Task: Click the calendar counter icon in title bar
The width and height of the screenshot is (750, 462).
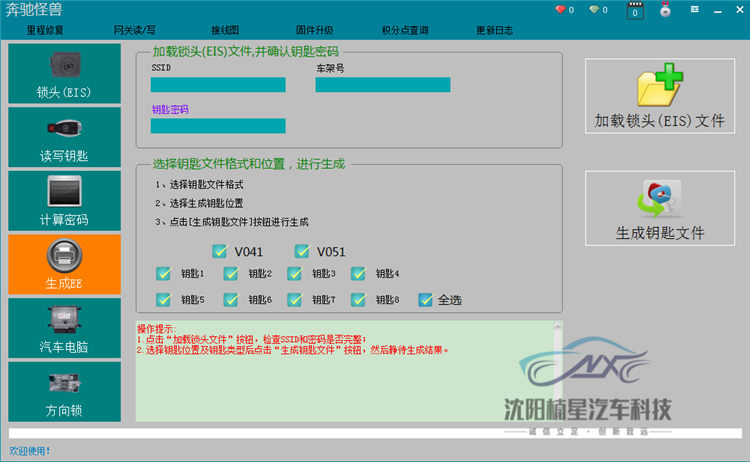Action: pyautogui.click(x=634, y=11)
